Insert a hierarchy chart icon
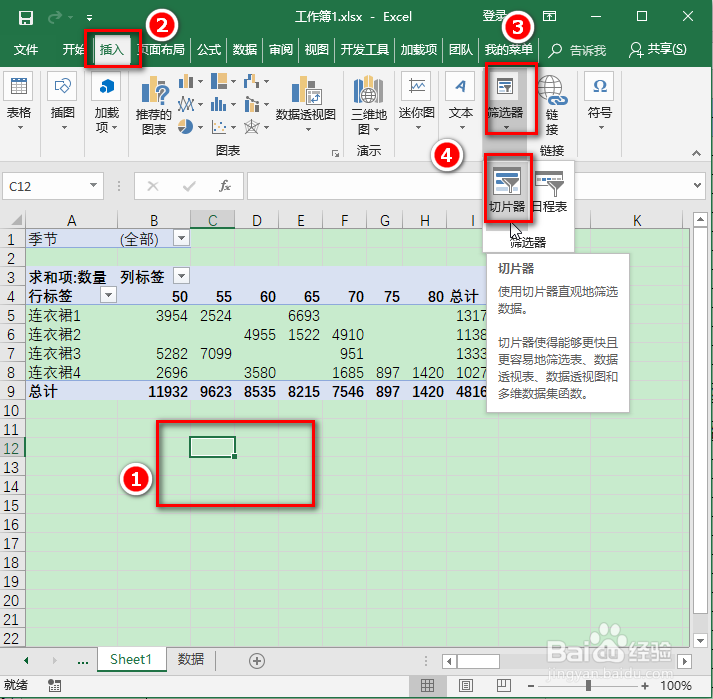Screen dimensions: 713x699 [x=219, y=82]
